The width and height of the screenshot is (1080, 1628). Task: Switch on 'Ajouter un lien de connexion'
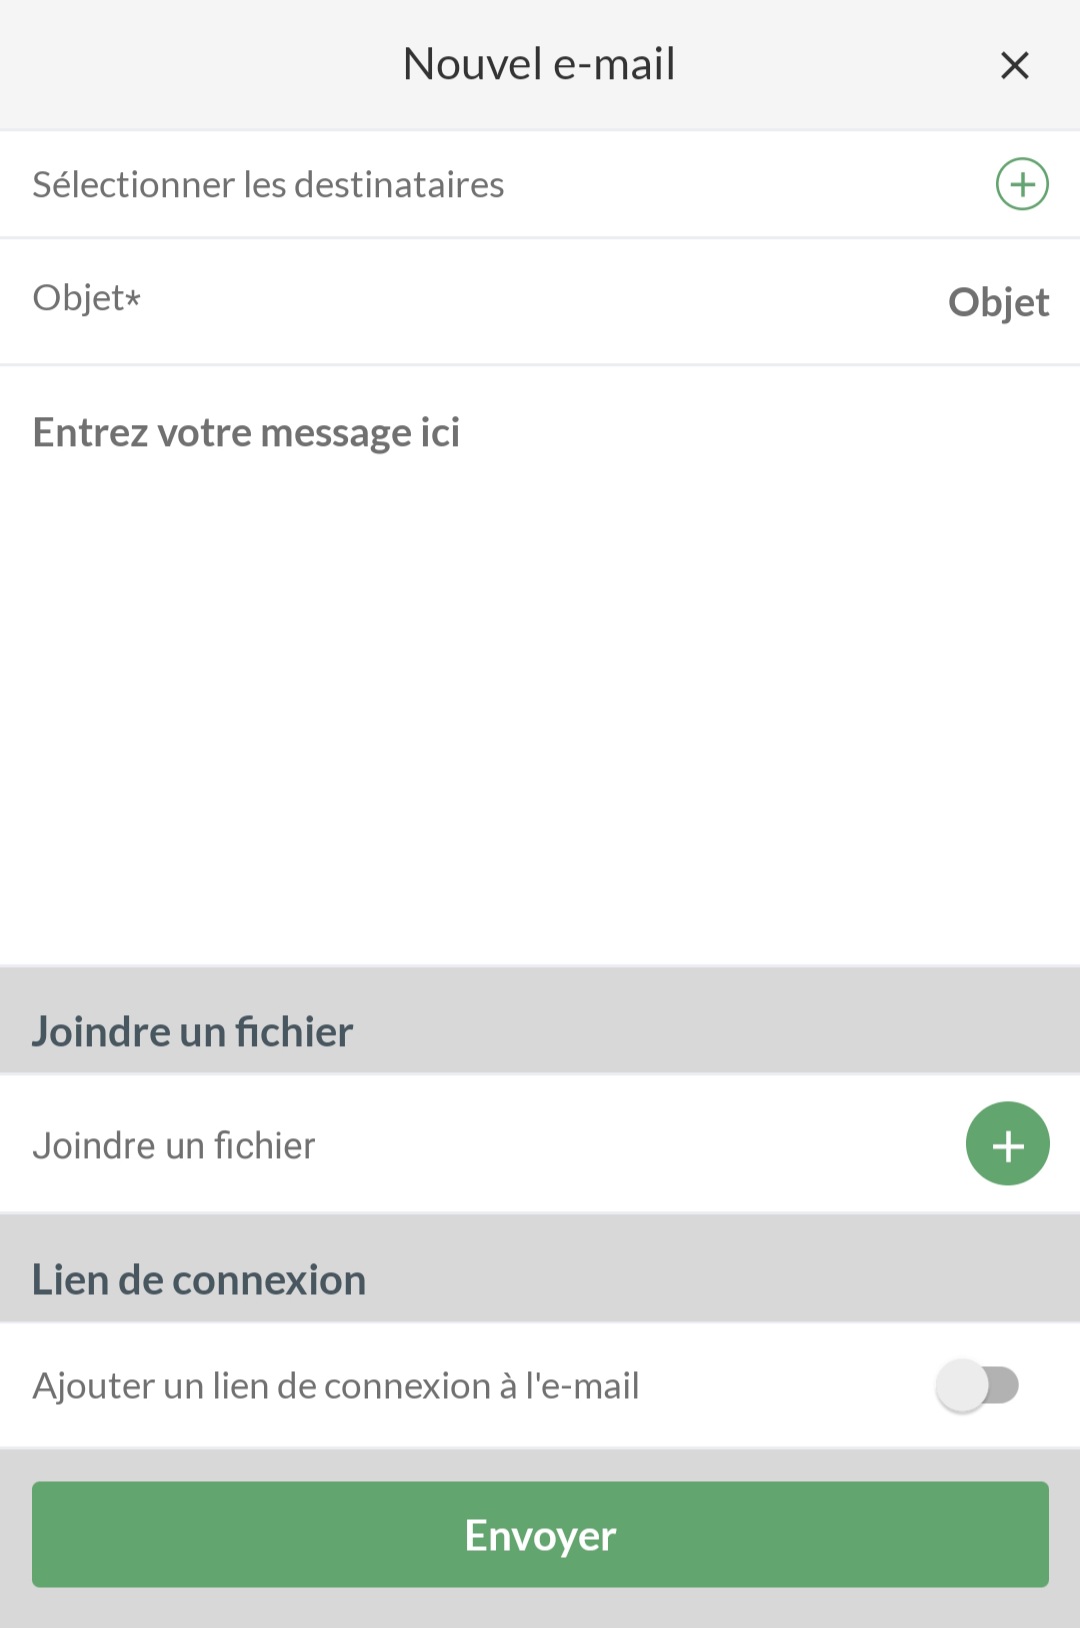click(977, 1385)
